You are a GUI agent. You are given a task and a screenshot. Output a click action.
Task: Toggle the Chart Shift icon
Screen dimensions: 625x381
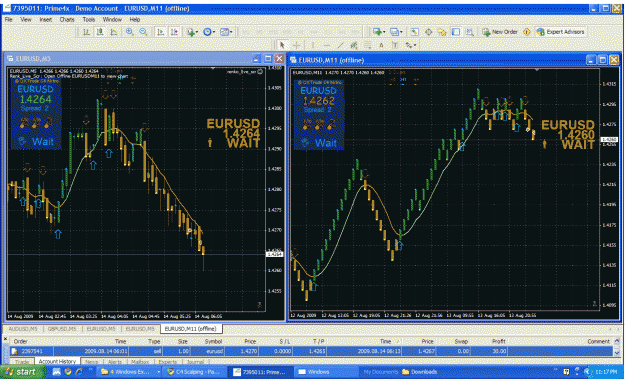pos(174,32)
